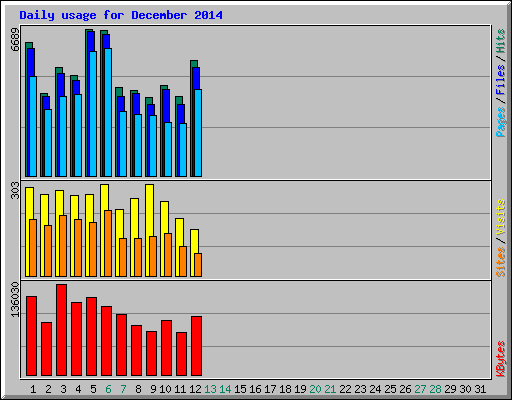Click the orange Sites bar for day 10

click(168, 255)
